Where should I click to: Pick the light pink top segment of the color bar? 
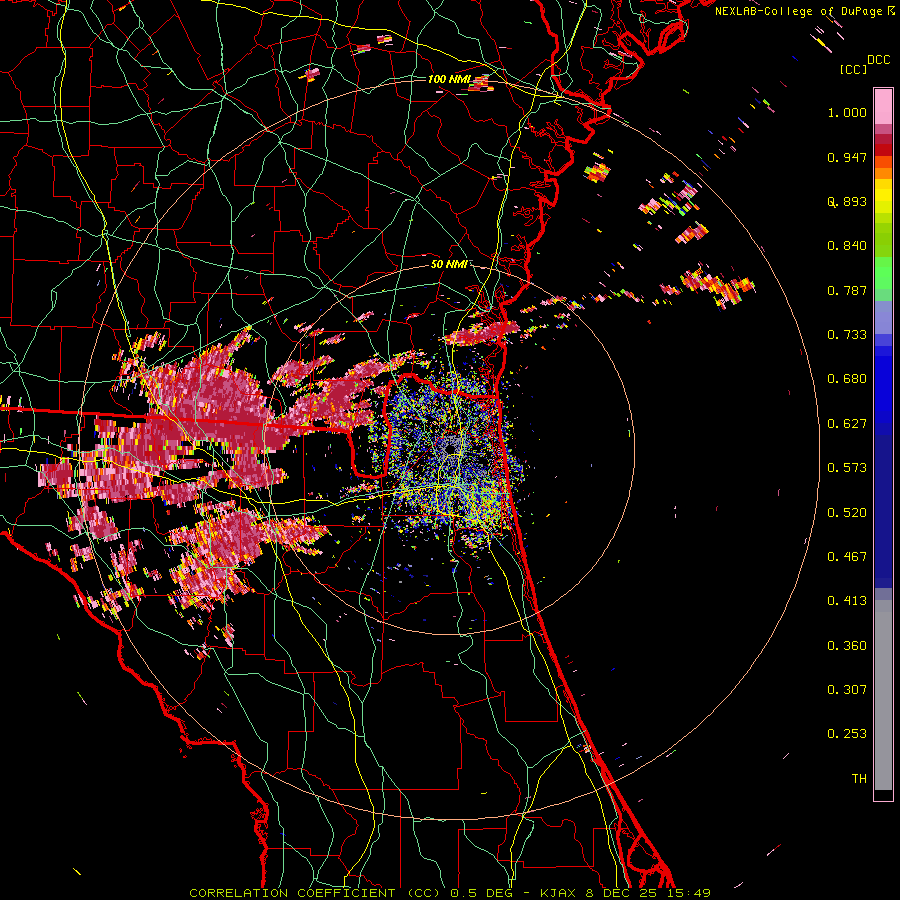(883, 107)
